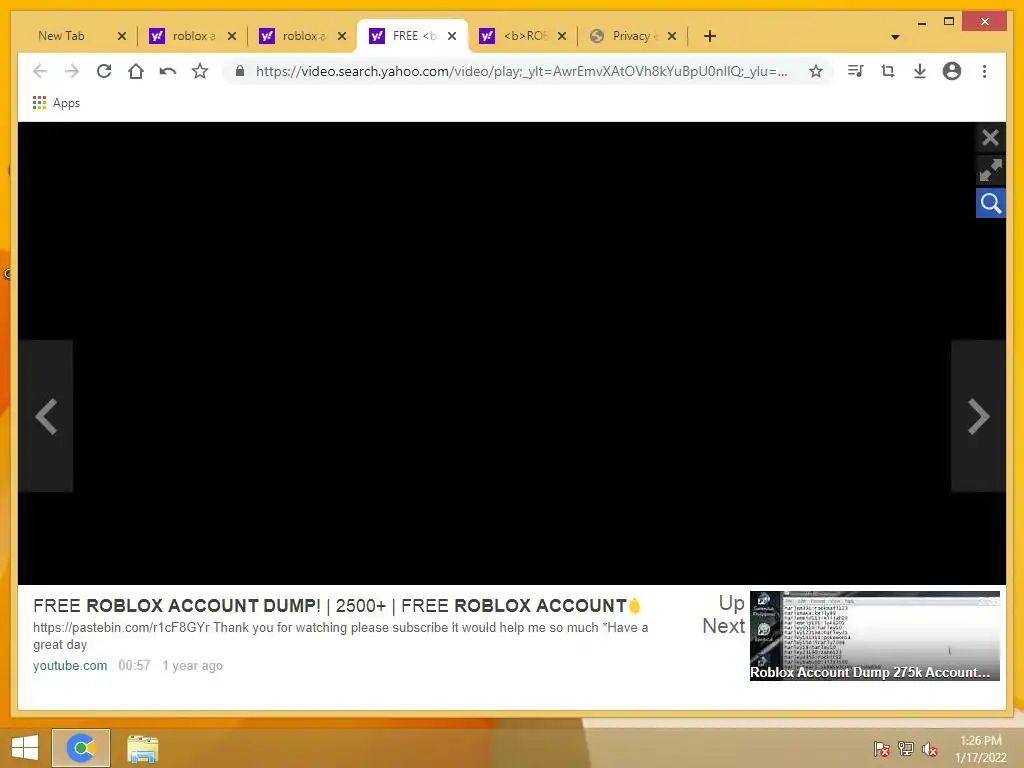The image size is (1024, 768).
Task: View site security padlock info
Action: pyautogui.click(x=240, y=71)
